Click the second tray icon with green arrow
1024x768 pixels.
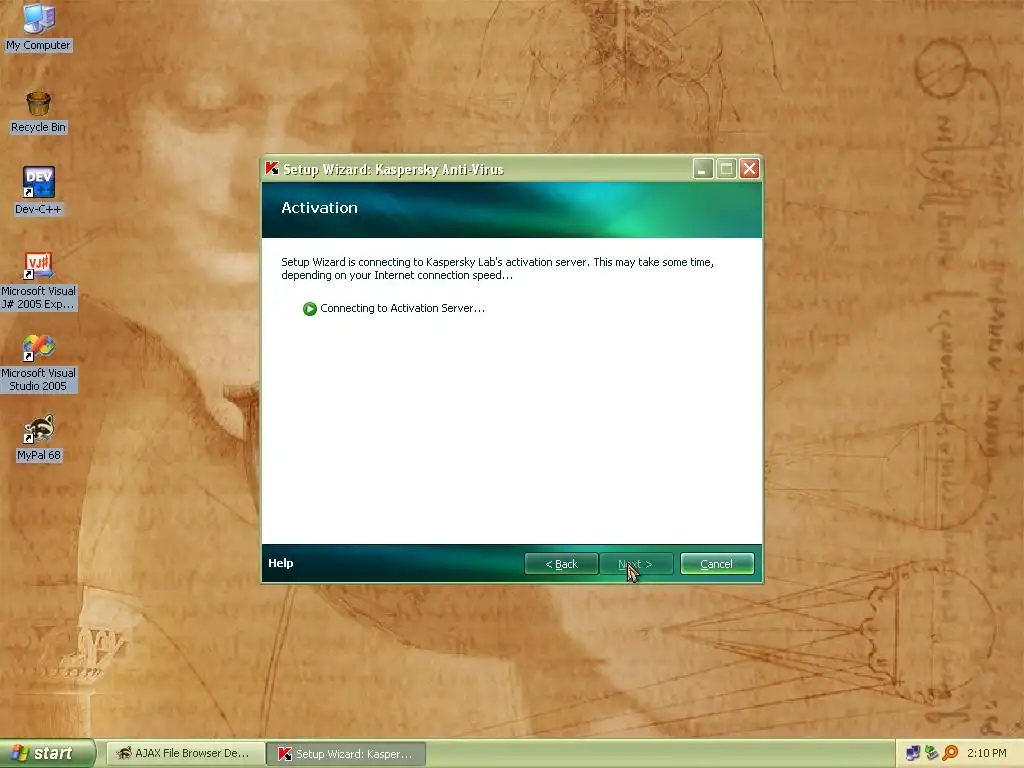(931, 754)
